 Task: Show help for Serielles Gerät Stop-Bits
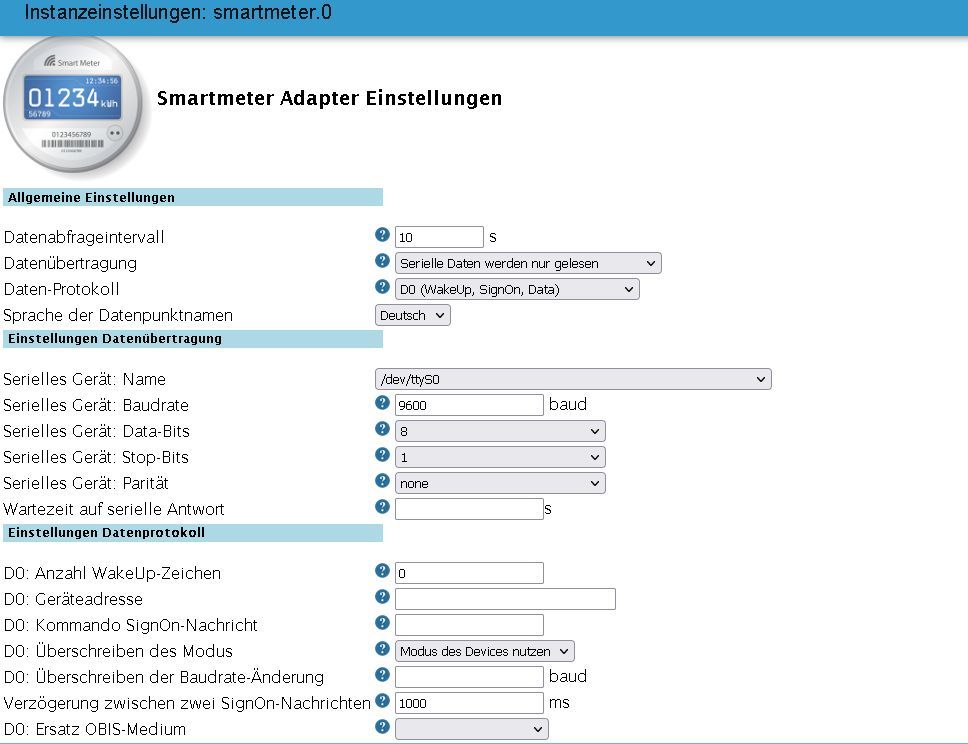point(382,454)
